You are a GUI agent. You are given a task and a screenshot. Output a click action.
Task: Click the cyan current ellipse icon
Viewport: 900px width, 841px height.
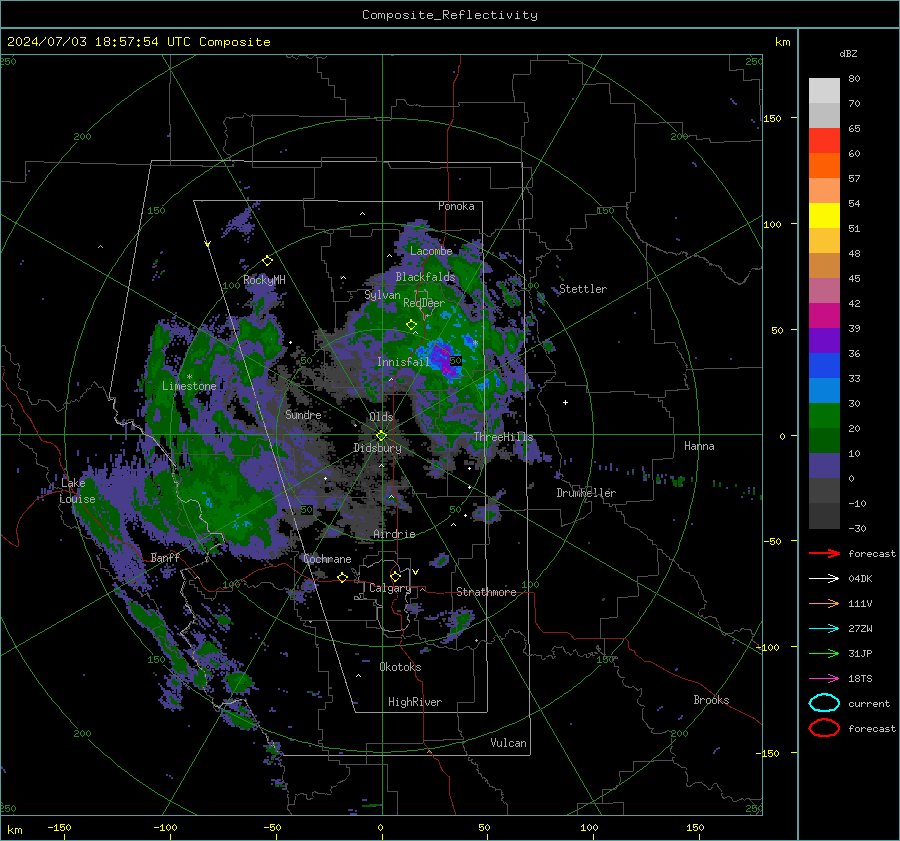point(824,703)
